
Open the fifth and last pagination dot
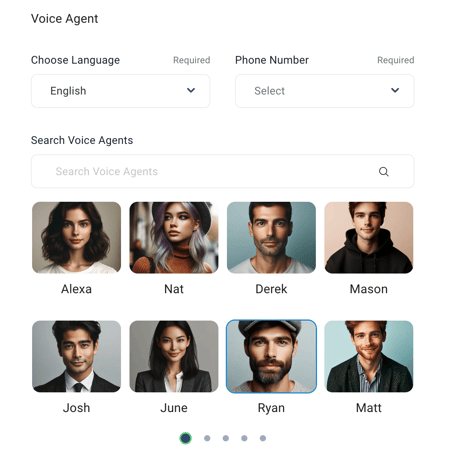pos(263,438)
